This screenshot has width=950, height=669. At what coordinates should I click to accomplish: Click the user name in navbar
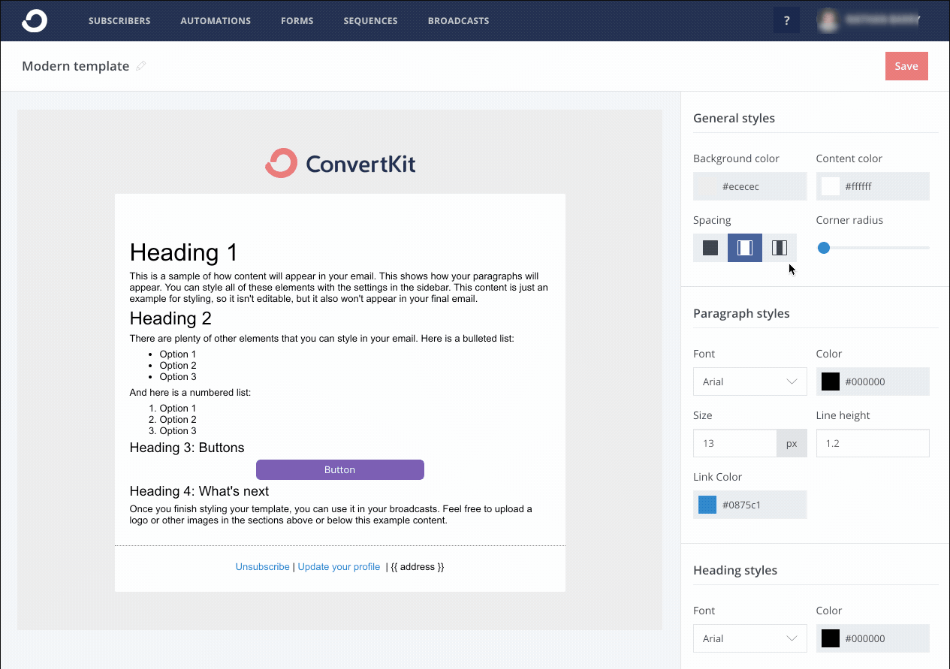[883, 21]
